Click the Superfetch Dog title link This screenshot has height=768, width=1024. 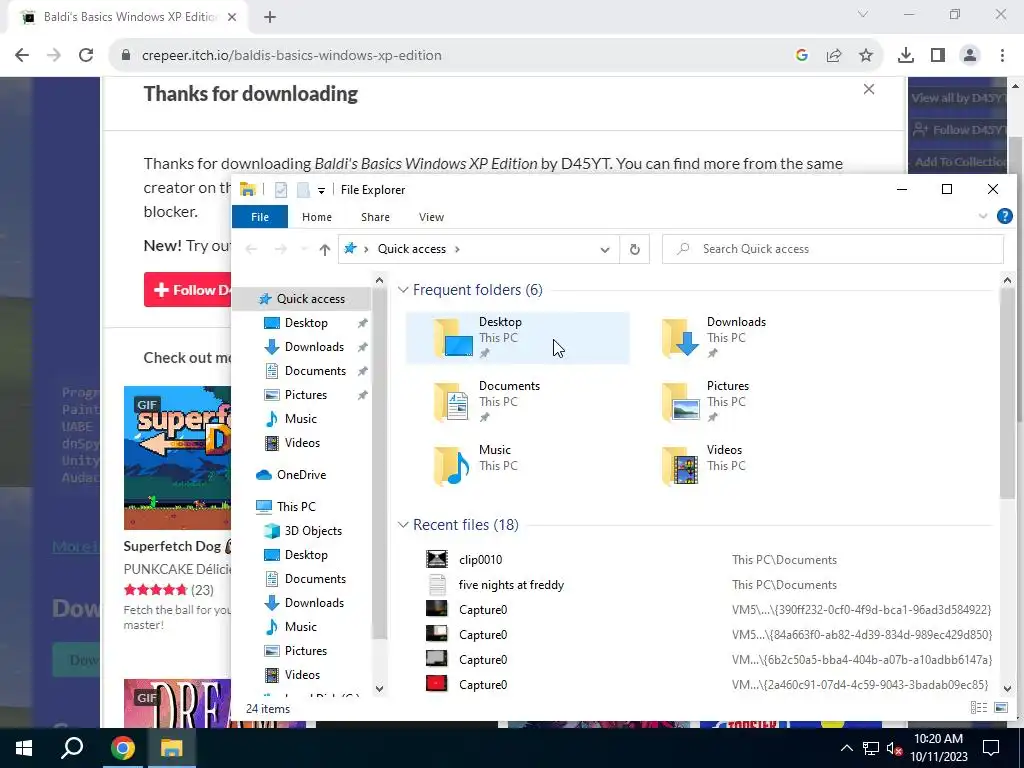click(172, 547)
